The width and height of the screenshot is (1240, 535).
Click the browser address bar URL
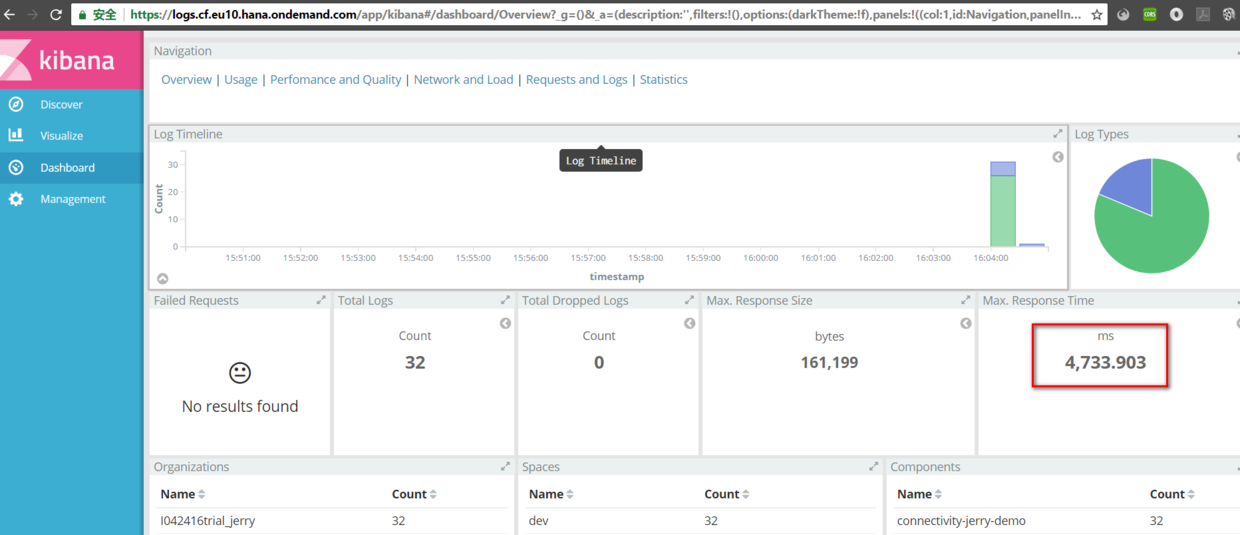coord(605,15)
